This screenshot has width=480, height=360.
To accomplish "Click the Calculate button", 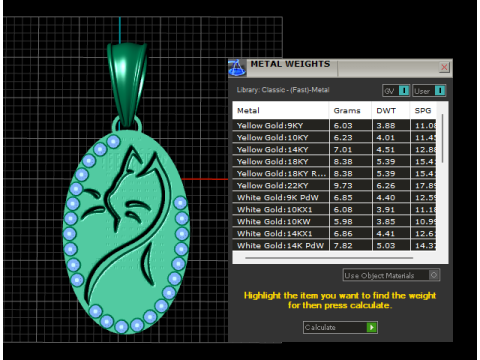I will click(340, 327).
